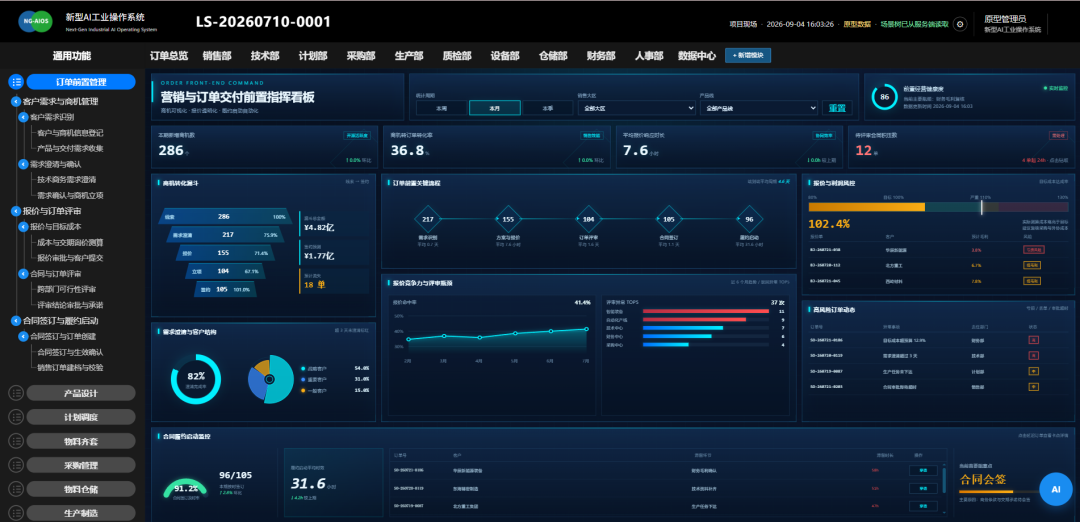Click list icon beside 计划调度 module
This screenshot has height=522, width=1080.
coord(17,417)
